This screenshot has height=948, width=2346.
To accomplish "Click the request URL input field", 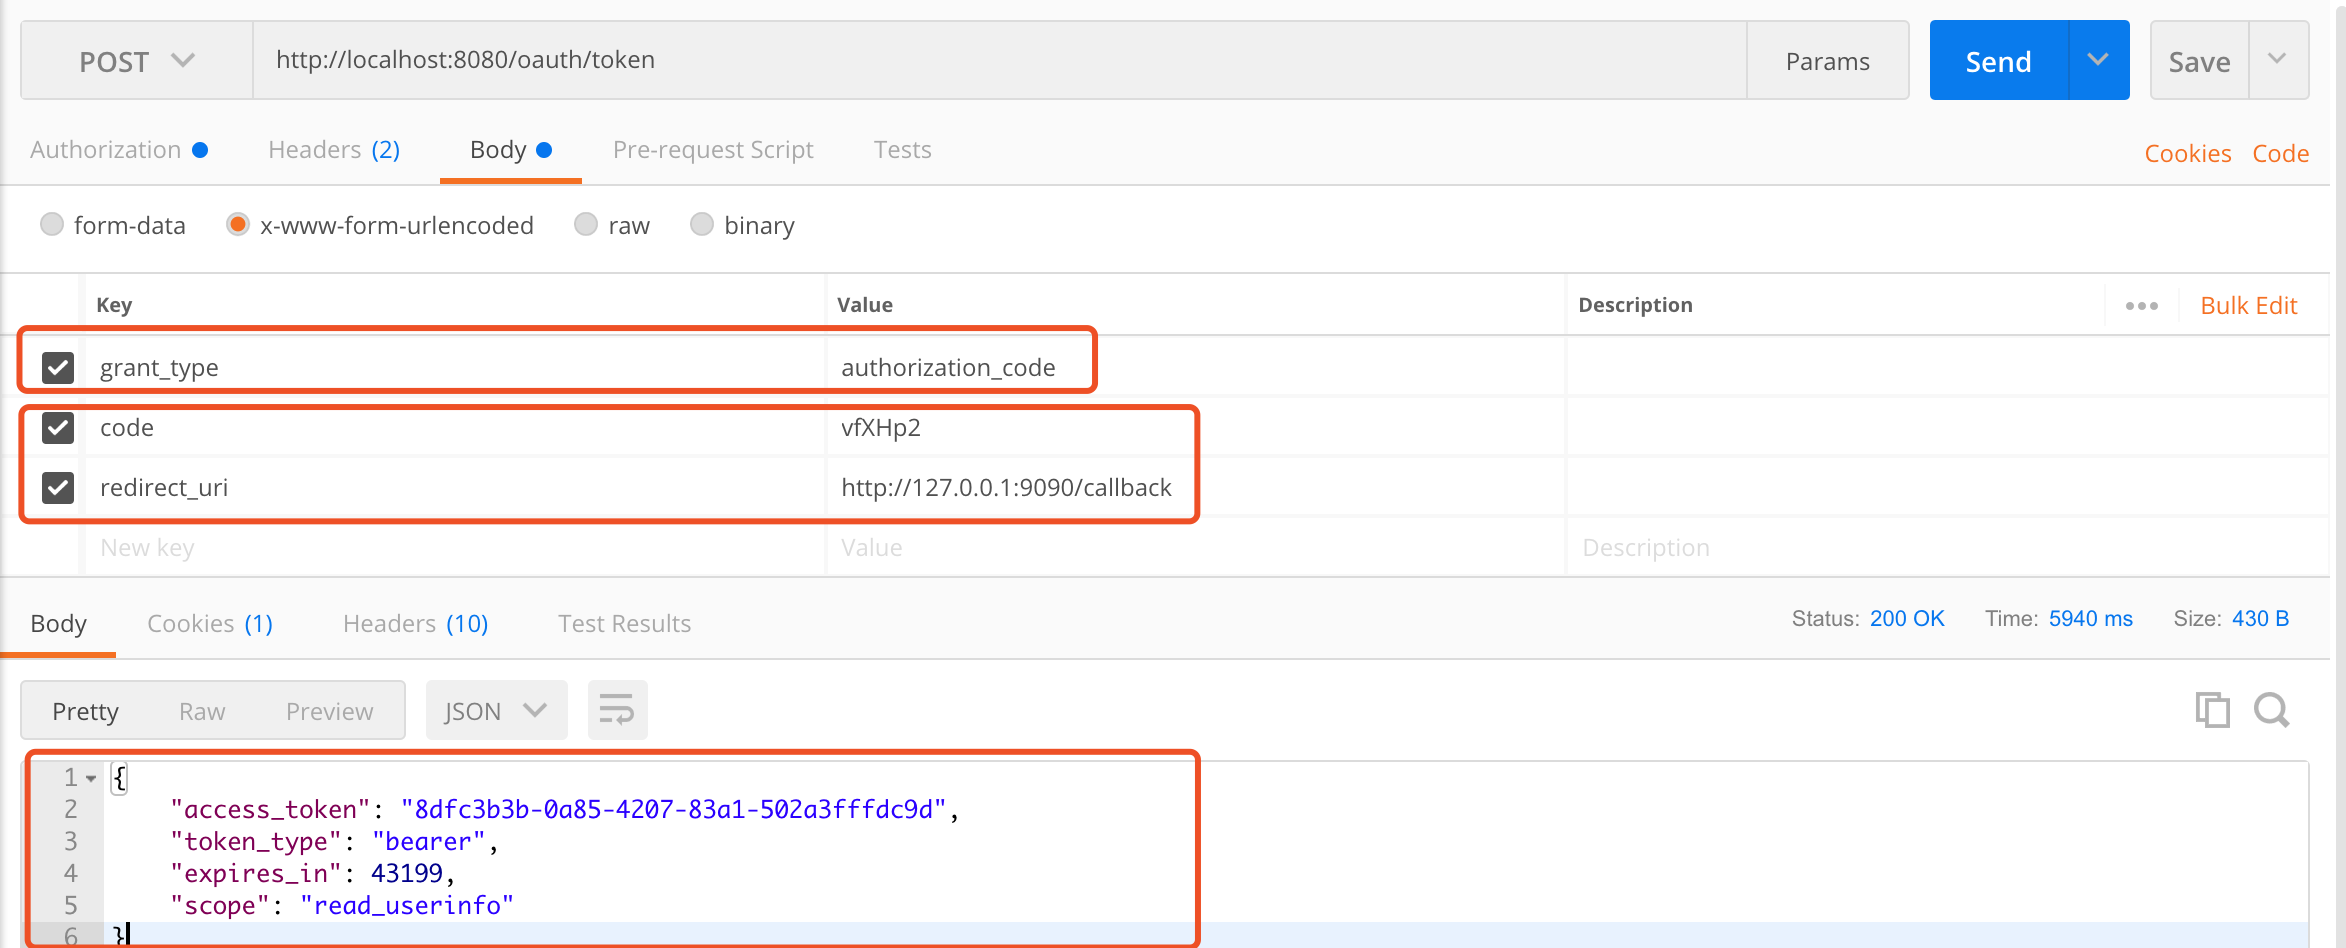I will [1000, 60].
